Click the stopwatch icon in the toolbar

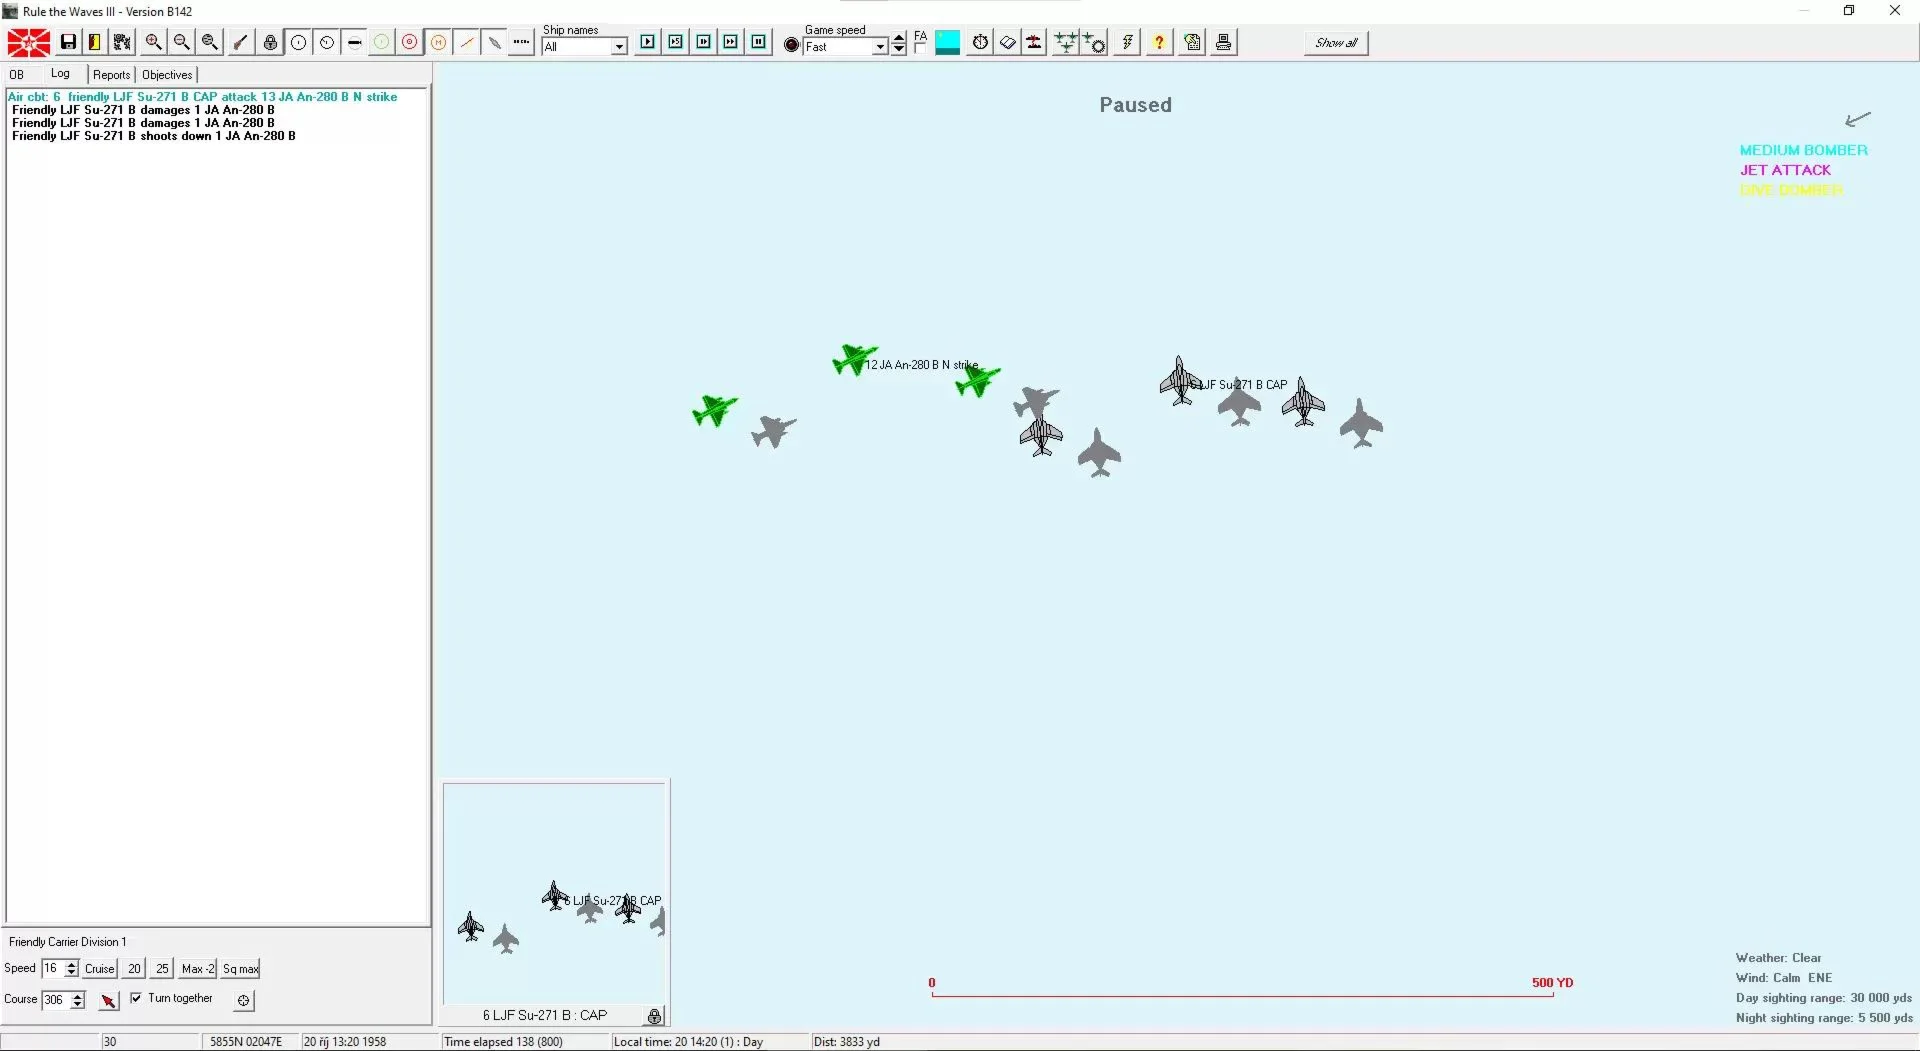(x=980, y=42)
